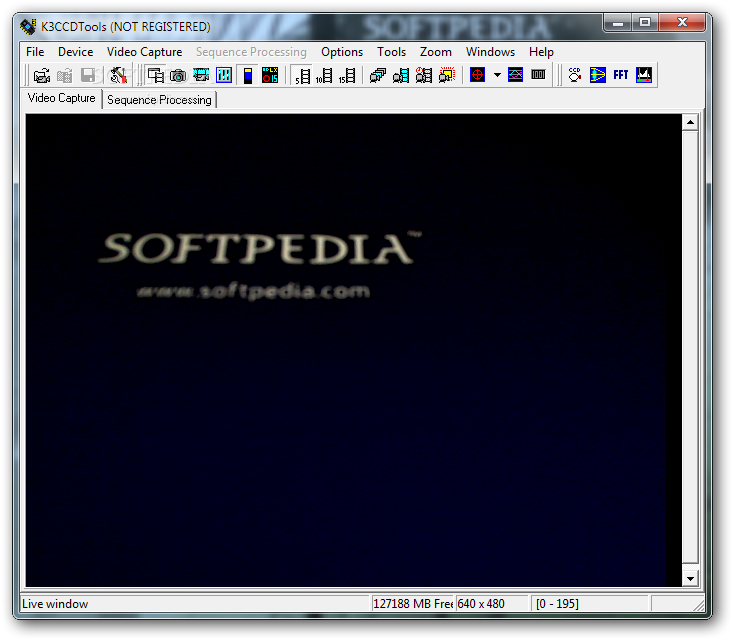Click the '640 x 480' status bar entry
The image size is (733, 640).
[481, 604]
